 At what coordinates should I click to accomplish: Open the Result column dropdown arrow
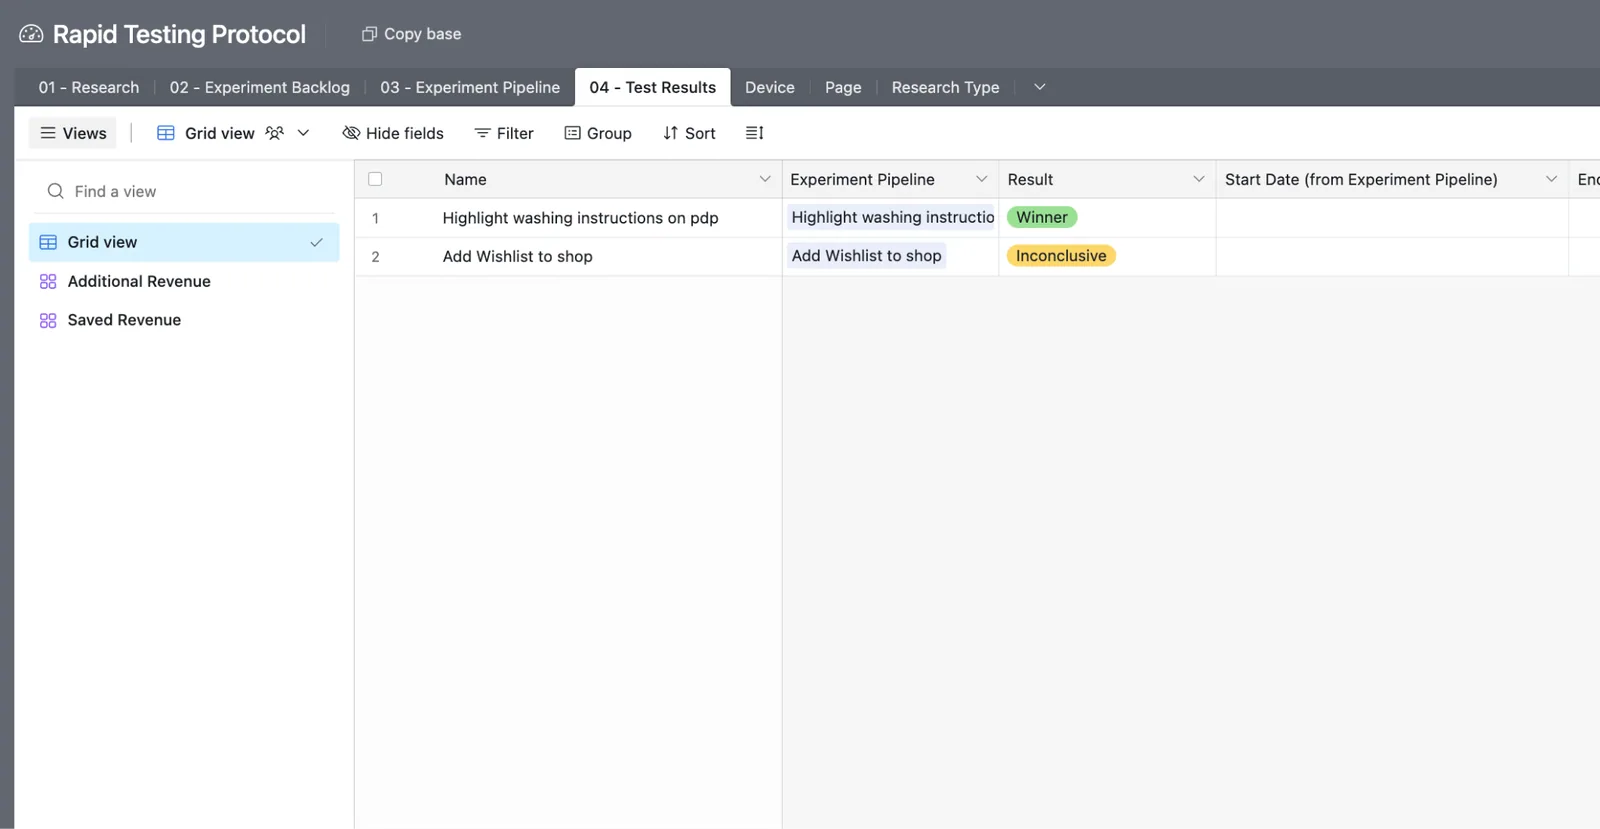click(1199, 179)
